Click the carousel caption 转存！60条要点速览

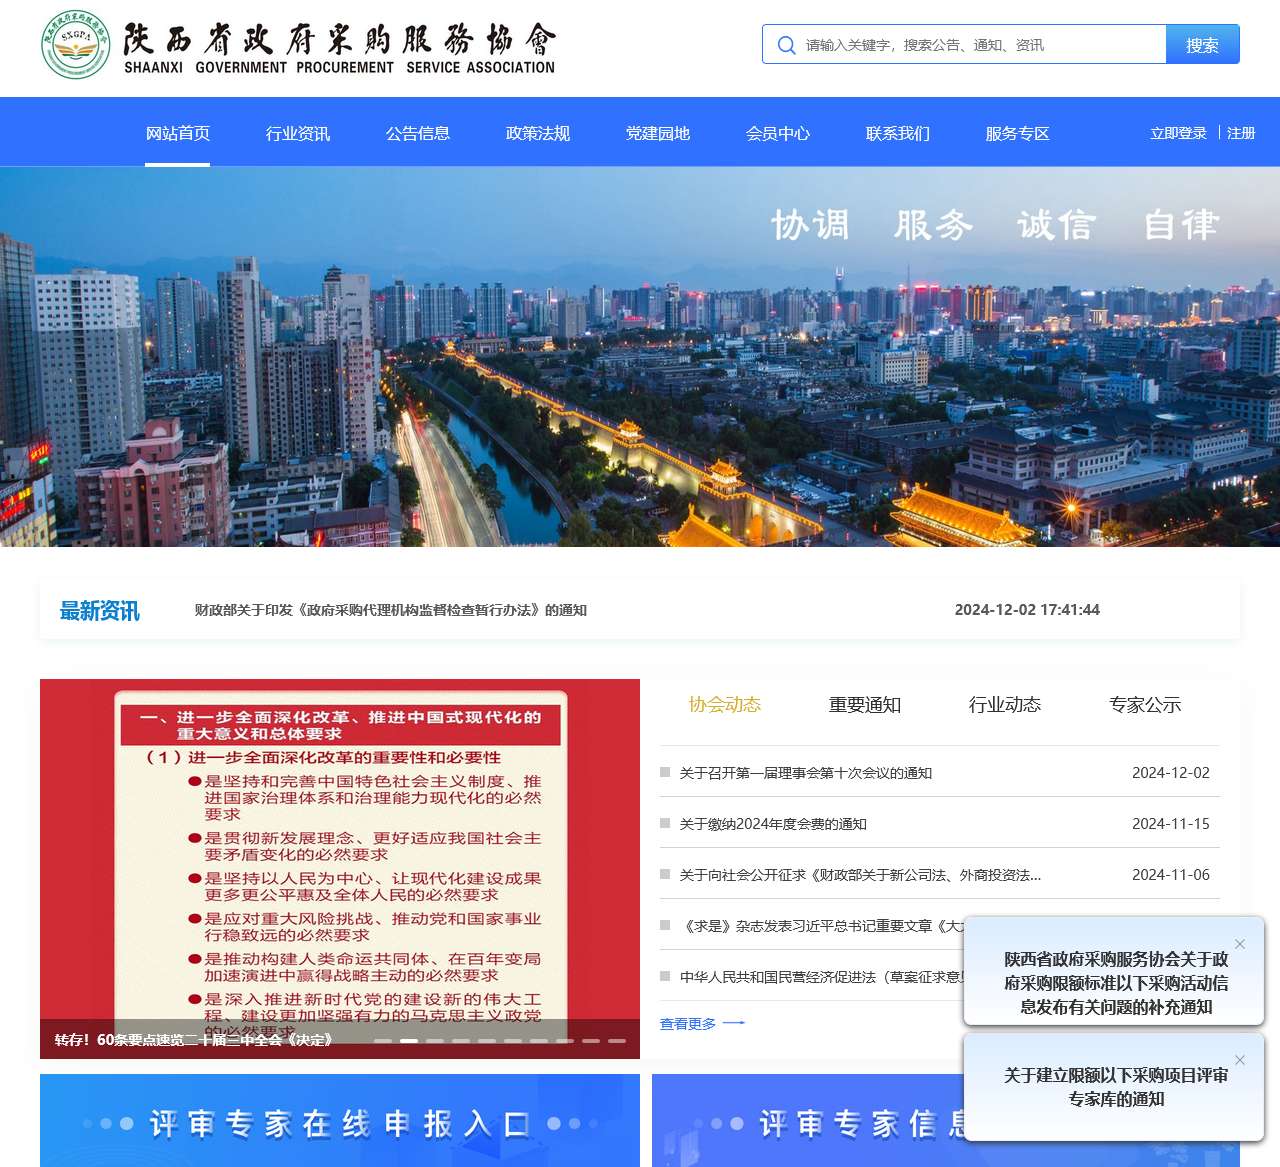tap(194, 1040)
